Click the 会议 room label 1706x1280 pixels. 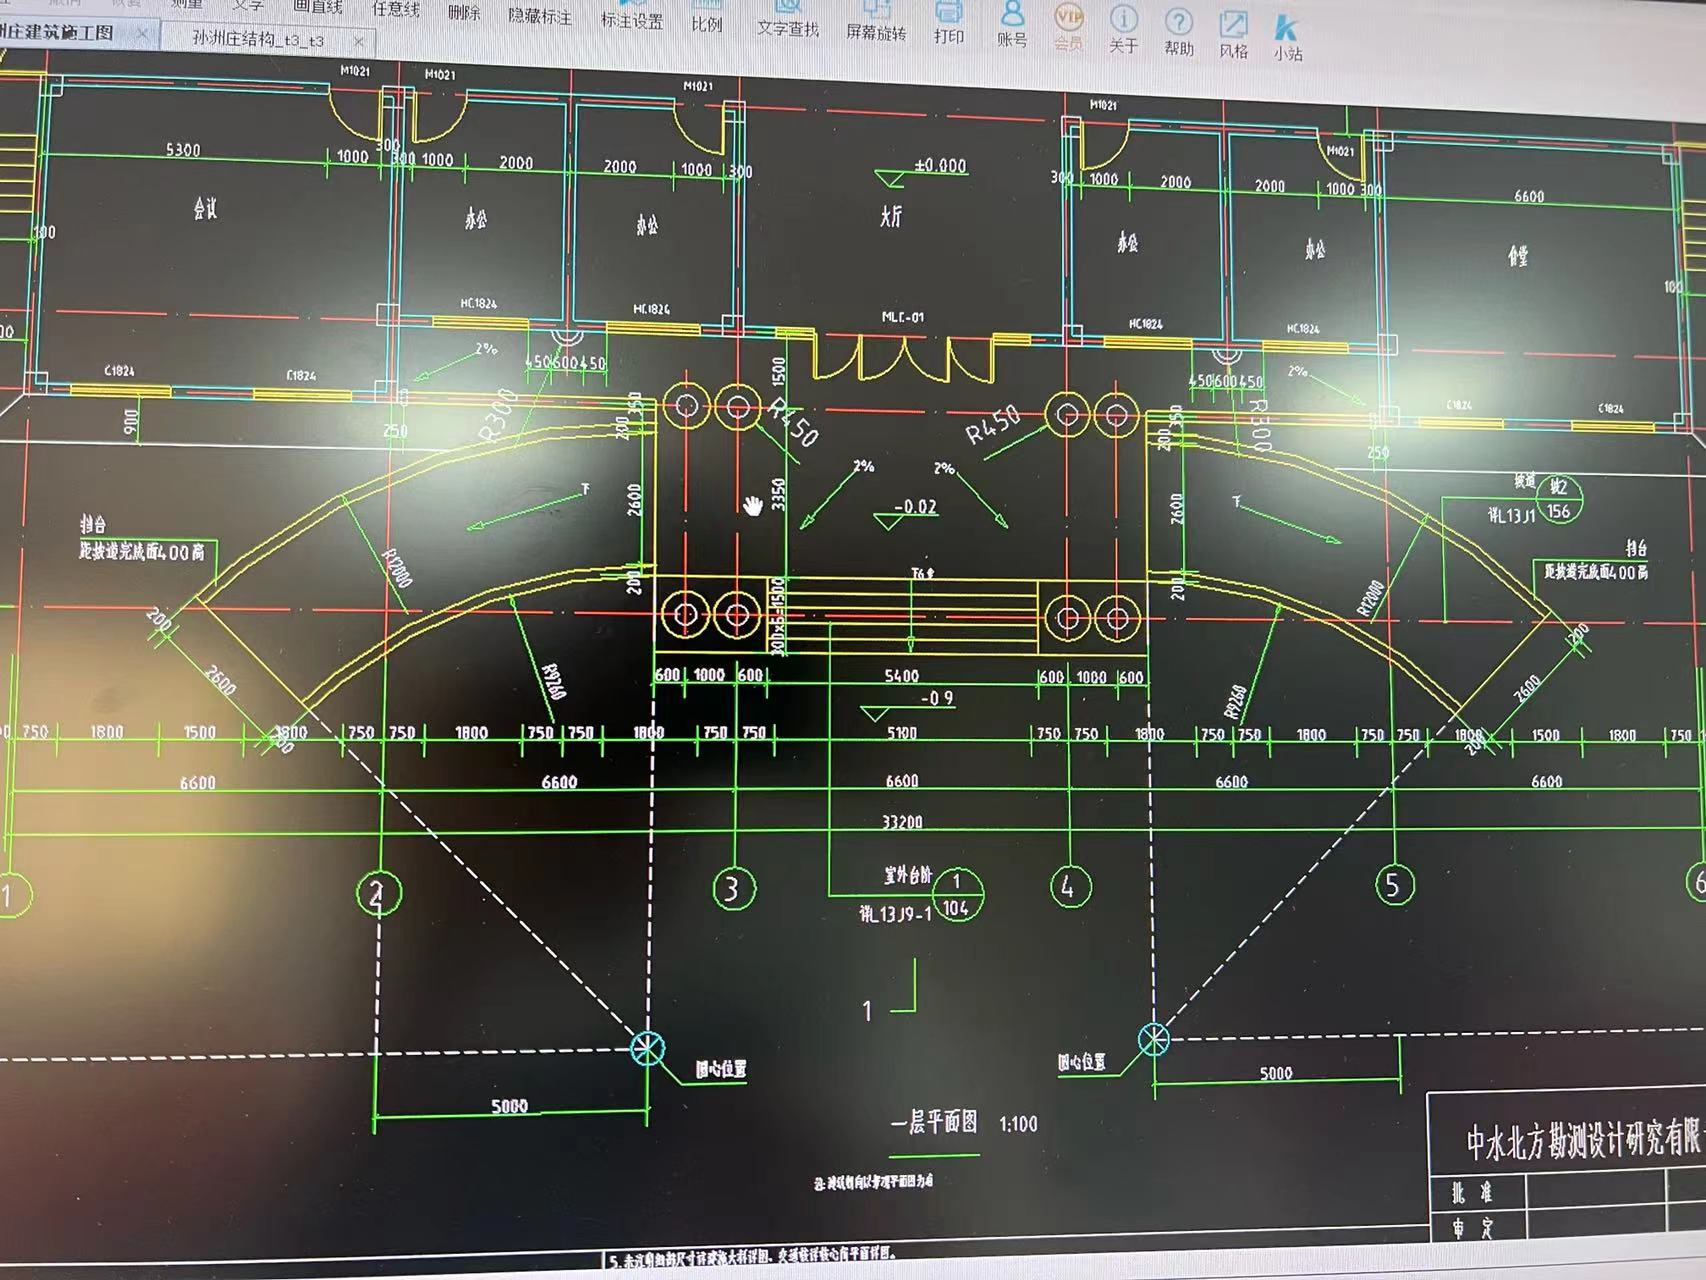[205, 208]
